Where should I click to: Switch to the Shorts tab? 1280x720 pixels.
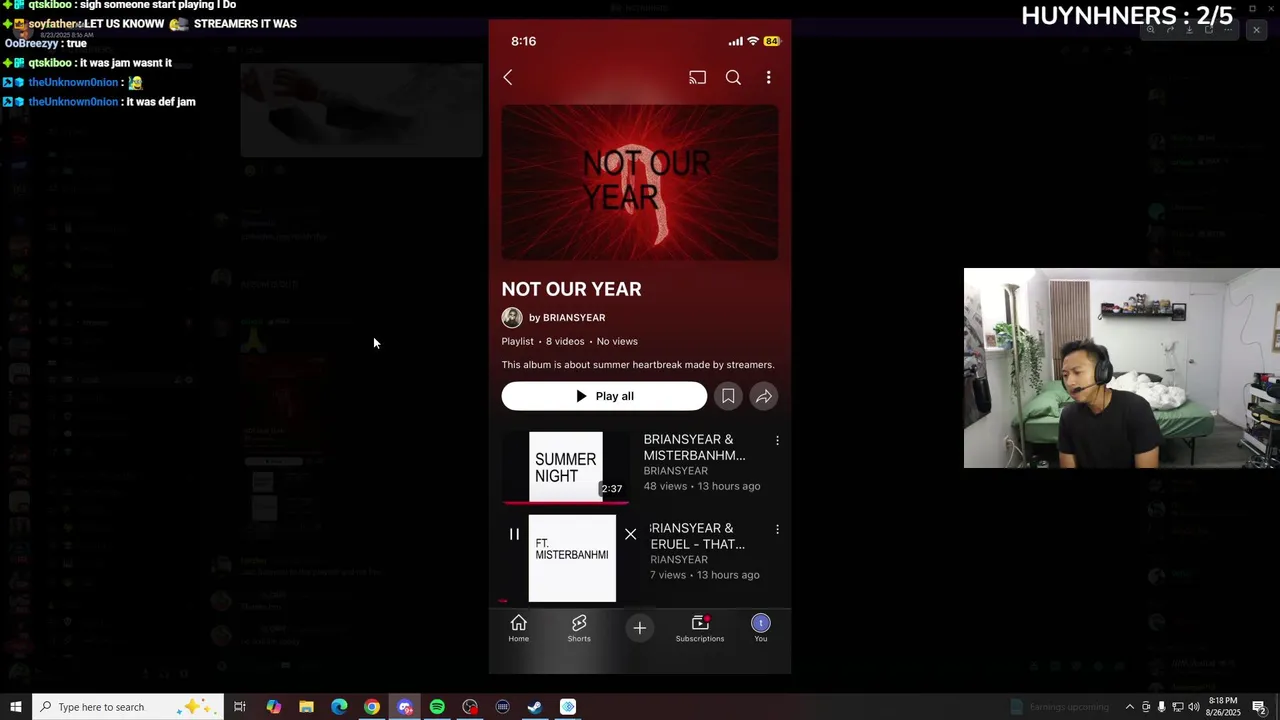pos(579,628)
